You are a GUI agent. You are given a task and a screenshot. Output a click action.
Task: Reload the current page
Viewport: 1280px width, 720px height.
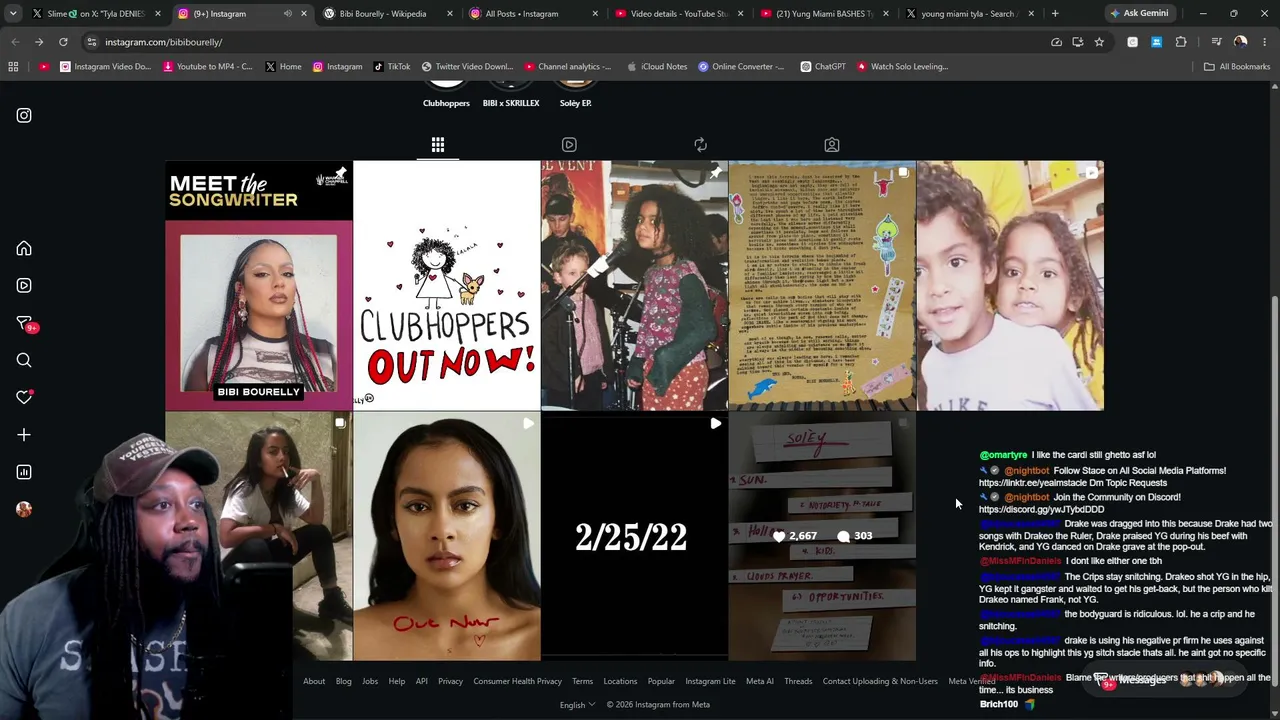(x=63, y=42)
